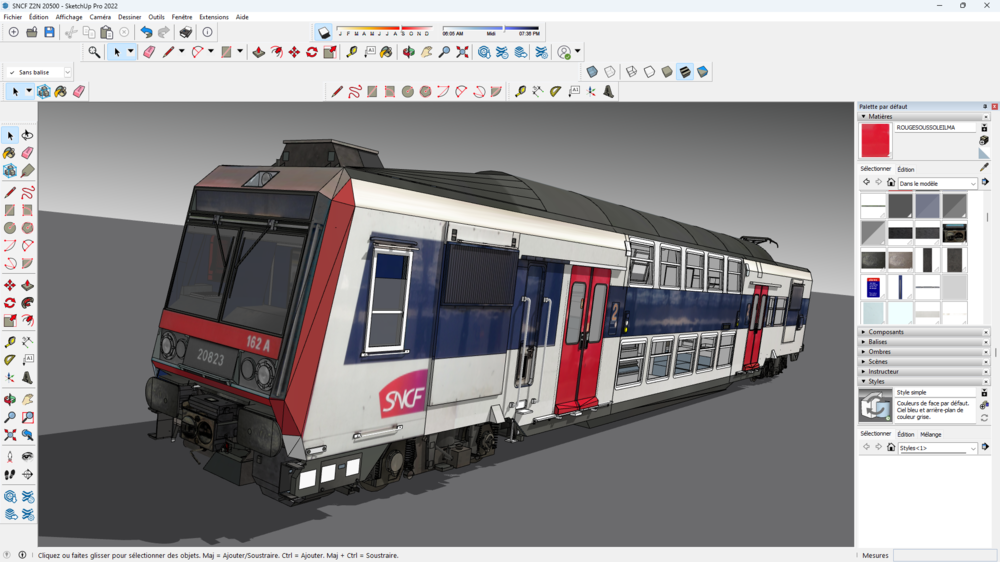Open the Extensions menu

click(x=214, y=17)
